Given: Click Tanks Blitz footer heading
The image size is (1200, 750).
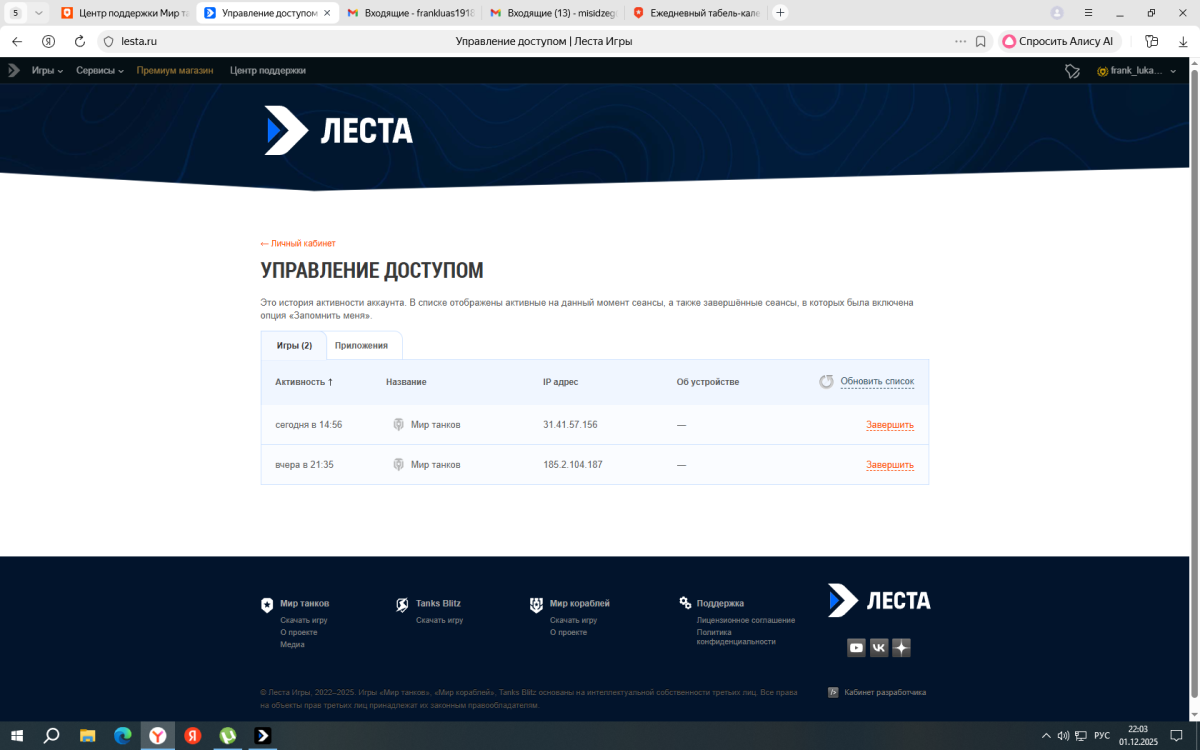Looking at the screenshot, I should (438, 603).
